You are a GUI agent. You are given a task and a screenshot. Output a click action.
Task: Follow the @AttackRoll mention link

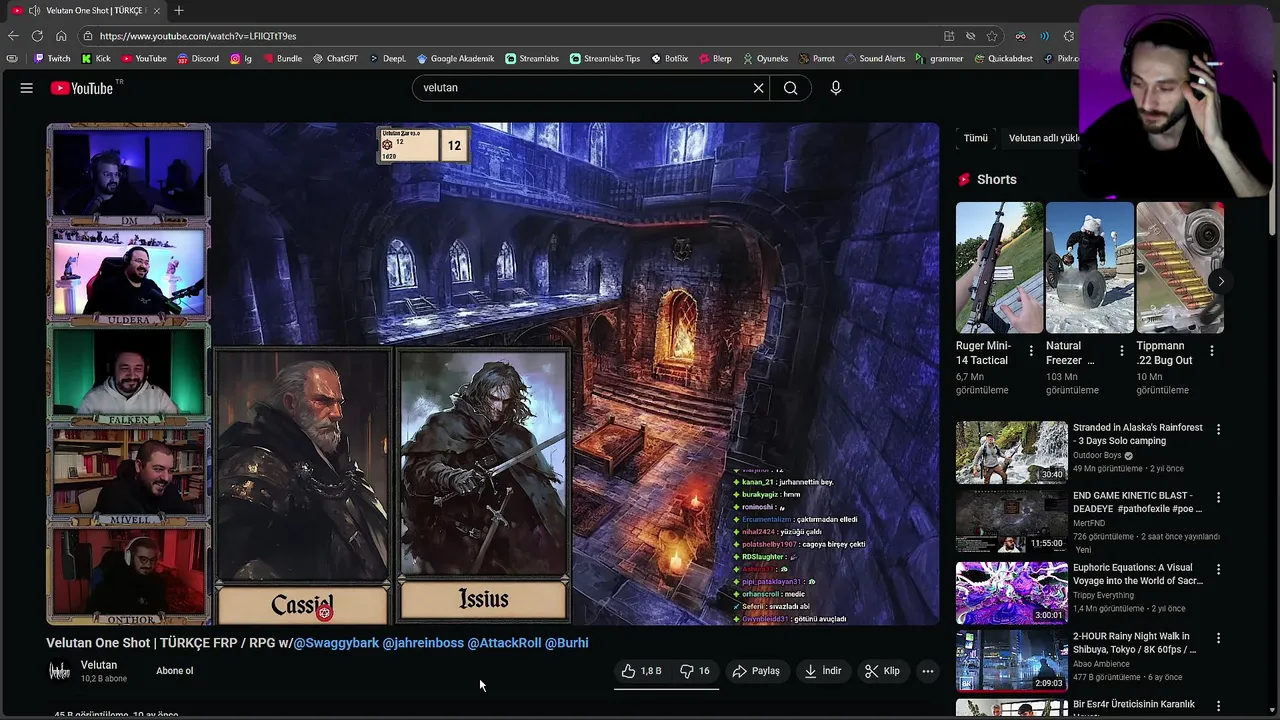(504, 643)
